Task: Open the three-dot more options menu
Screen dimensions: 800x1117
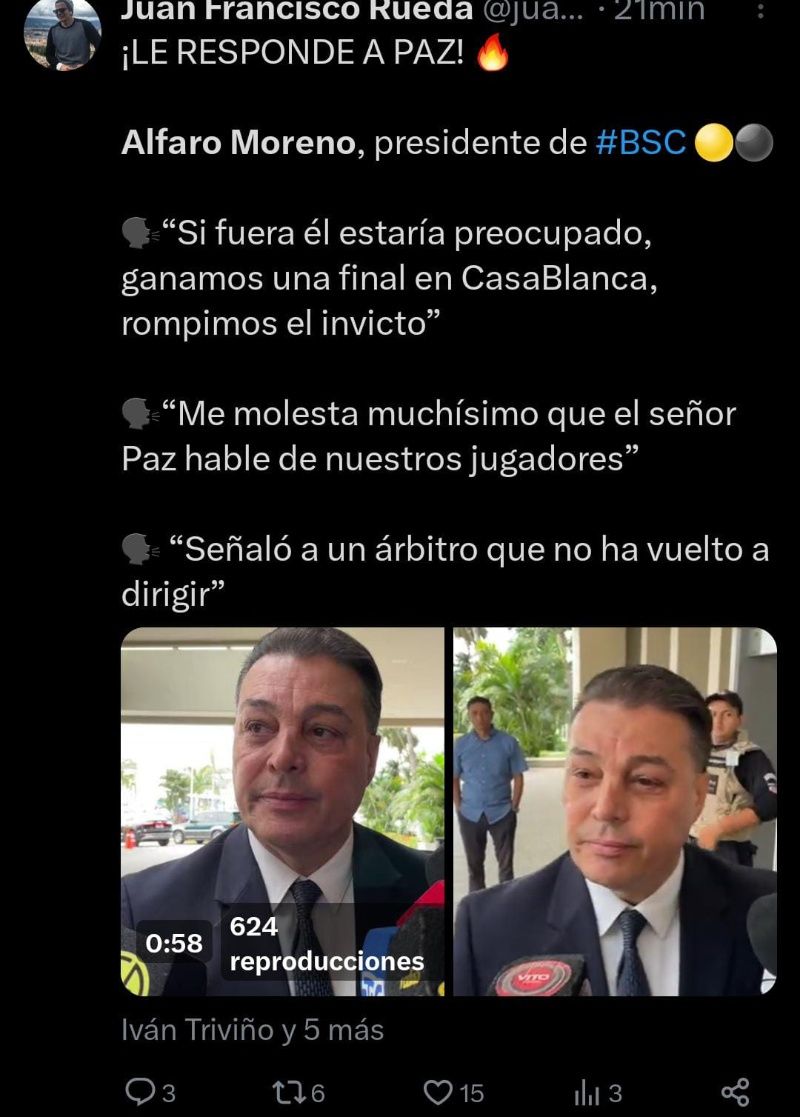Action: coord(761,10)
